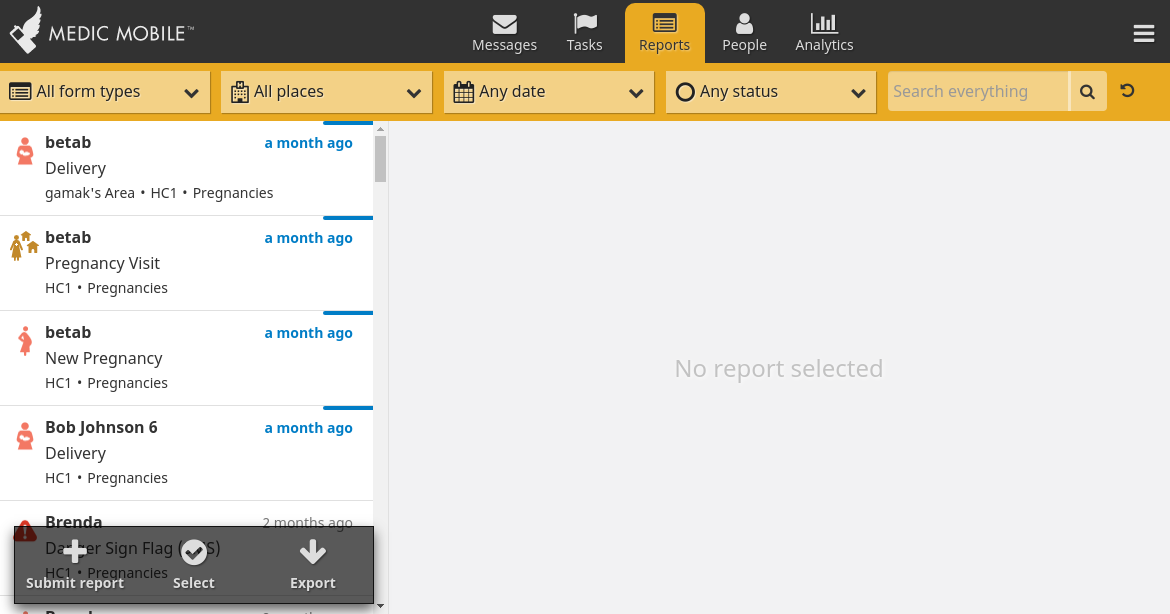Go to the People tab
The width and height of the screenshot is (1170, 614).
click(x=744, y=33)
